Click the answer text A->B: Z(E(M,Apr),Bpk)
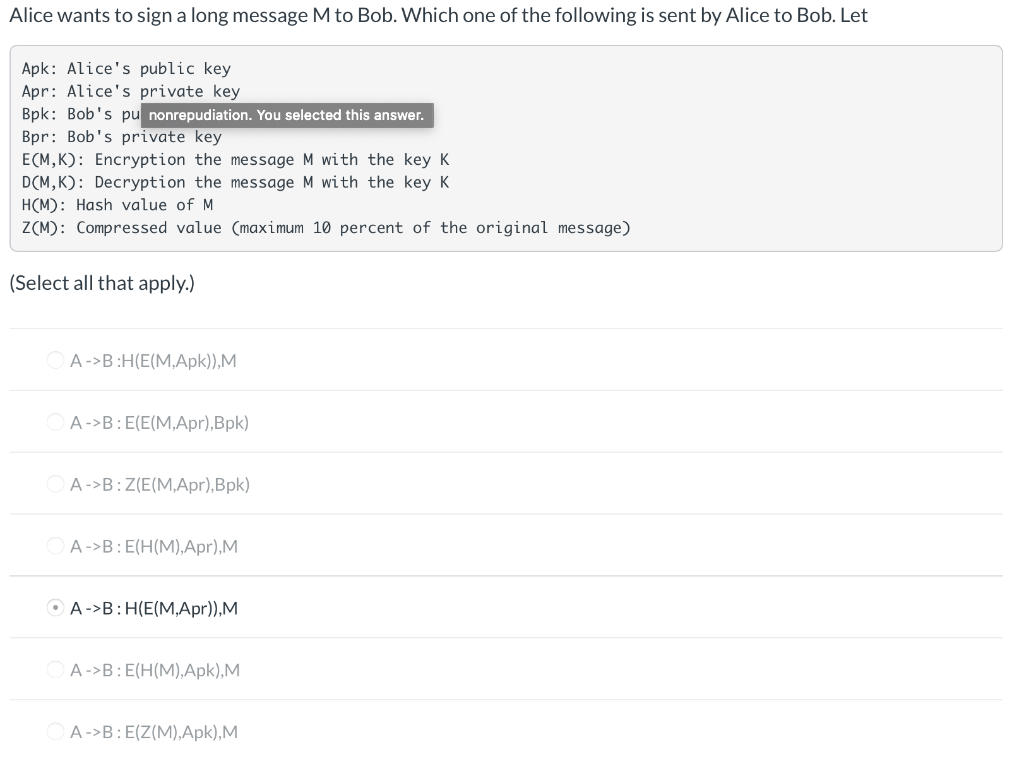1024x778 pixels. point(159,484)
